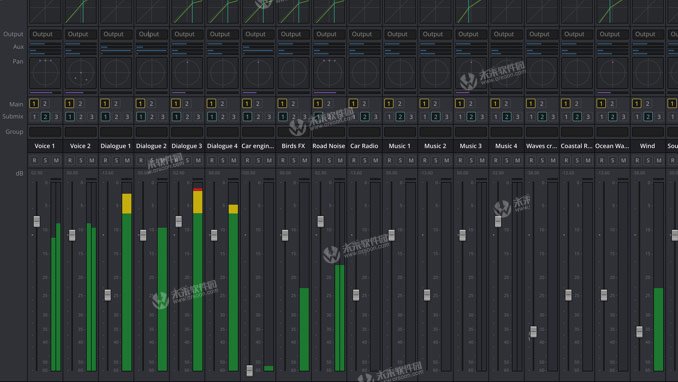Mute the Road Noise track

(x=340, y=161)
